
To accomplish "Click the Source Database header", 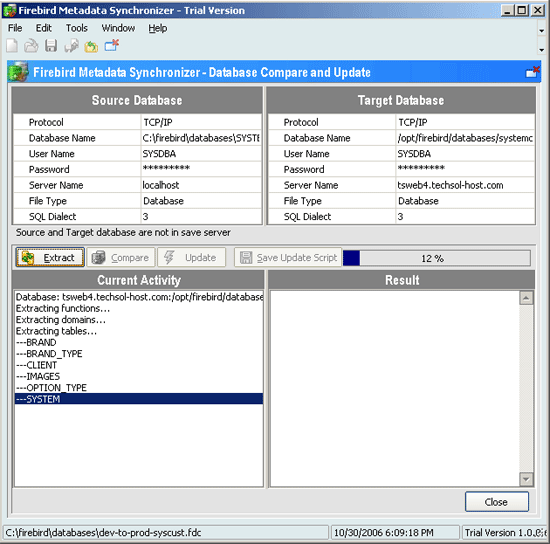I will (x=137, y=100).
